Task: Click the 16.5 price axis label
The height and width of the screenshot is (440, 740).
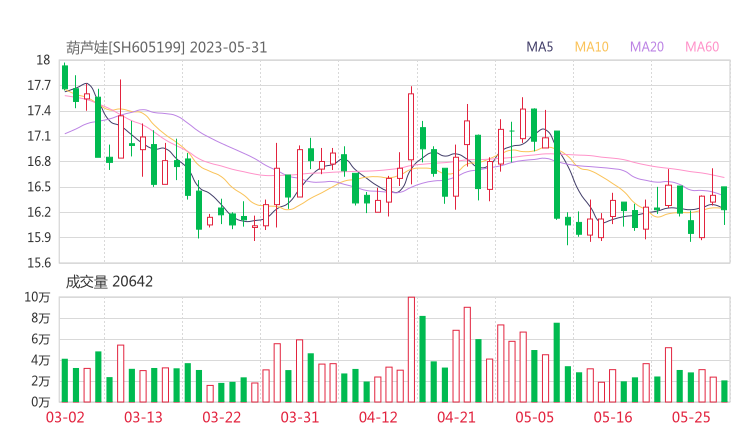Action: tap(39, 187)
